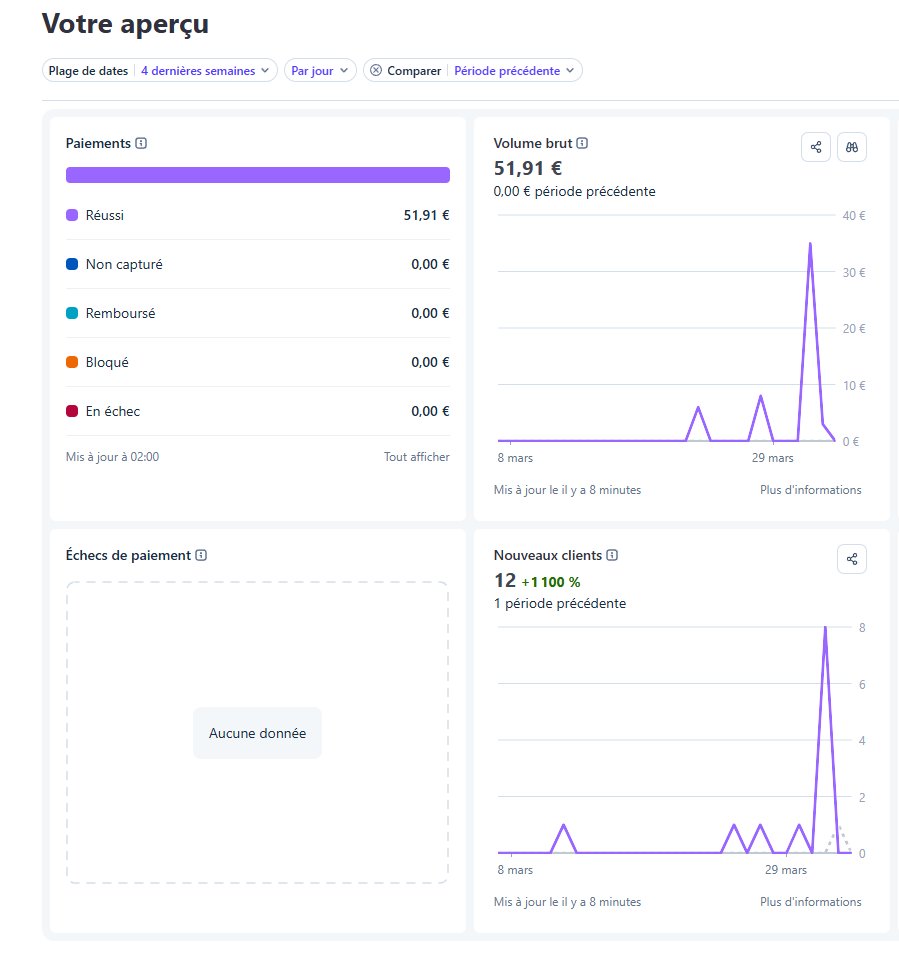Click the Nouveaux clients card title

point(548,555)
